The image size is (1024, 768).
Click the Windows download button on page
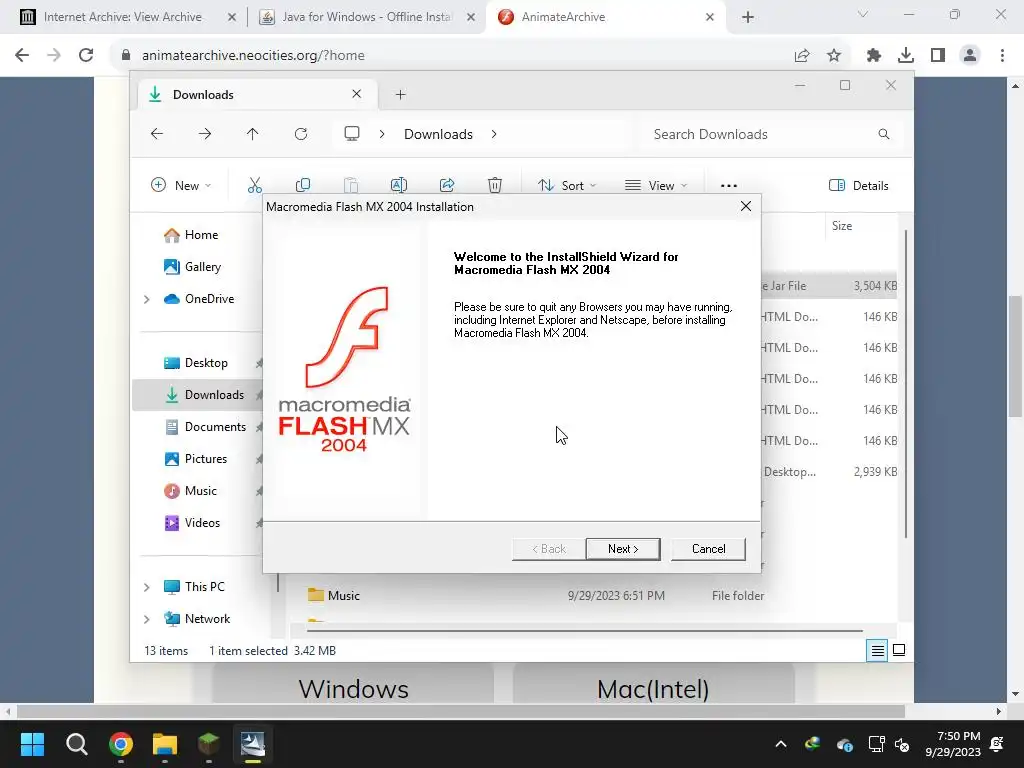pos(353,687)
